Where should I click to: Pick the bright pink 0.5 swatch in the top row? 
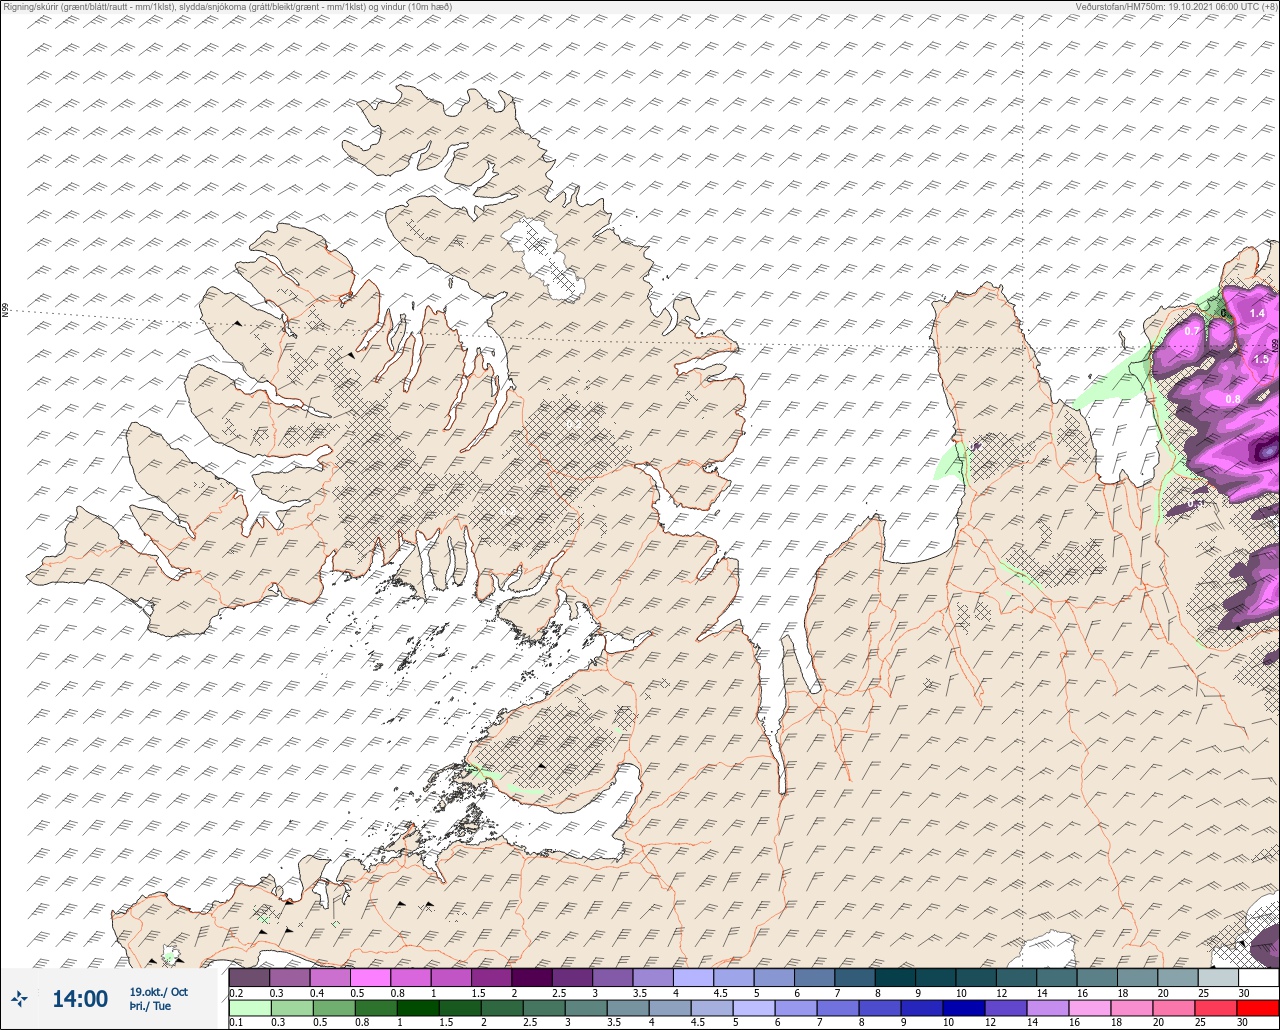[370, 977]
